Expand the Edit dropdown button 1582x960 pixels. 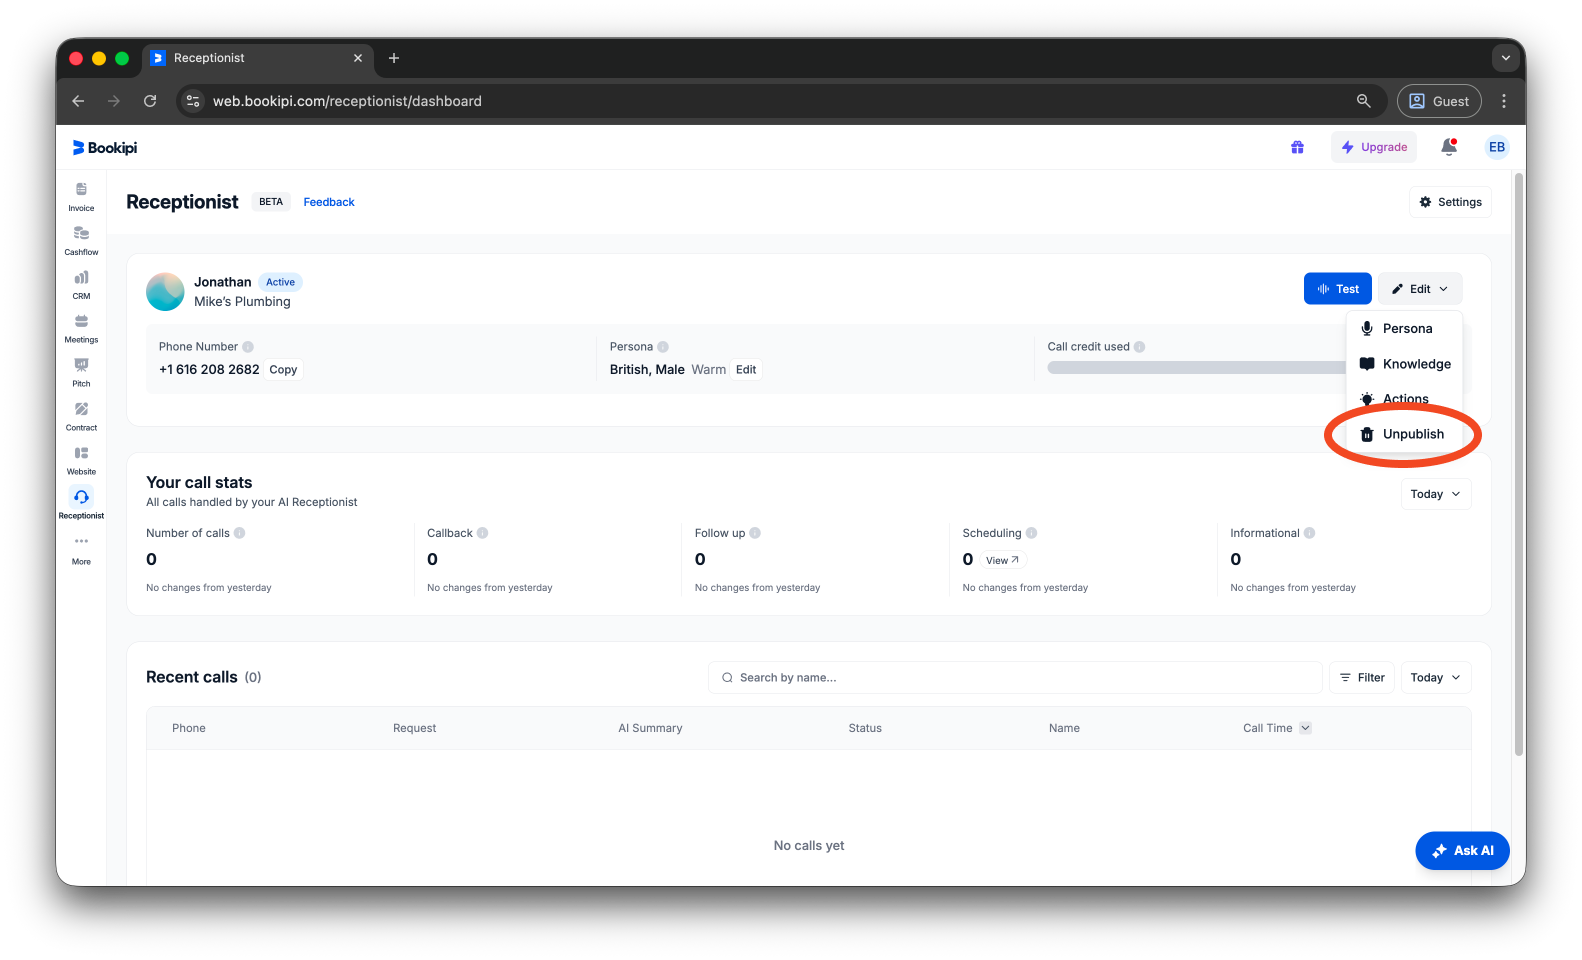(x=1420, y=289)
